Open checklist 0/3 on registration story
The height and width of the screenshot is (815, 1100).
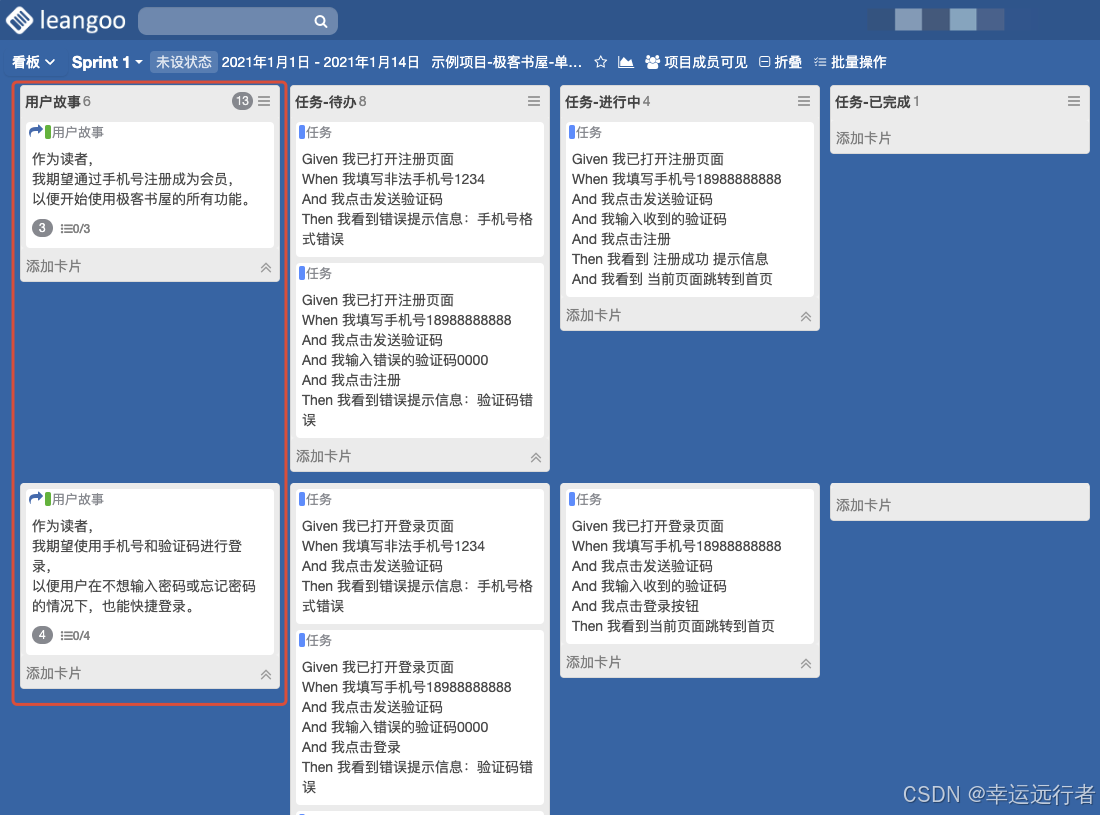pos(75,229)
